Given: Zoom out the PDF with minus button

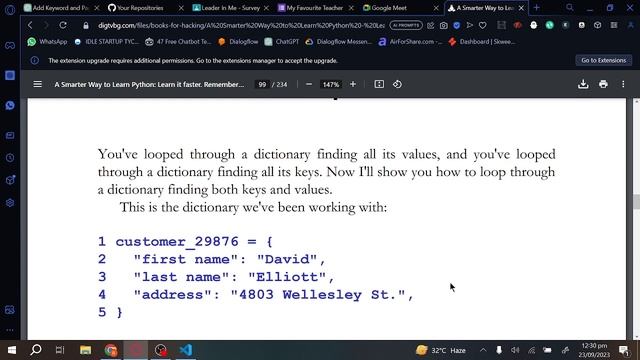Looking at the screenshot, I should tap(309, 84).
